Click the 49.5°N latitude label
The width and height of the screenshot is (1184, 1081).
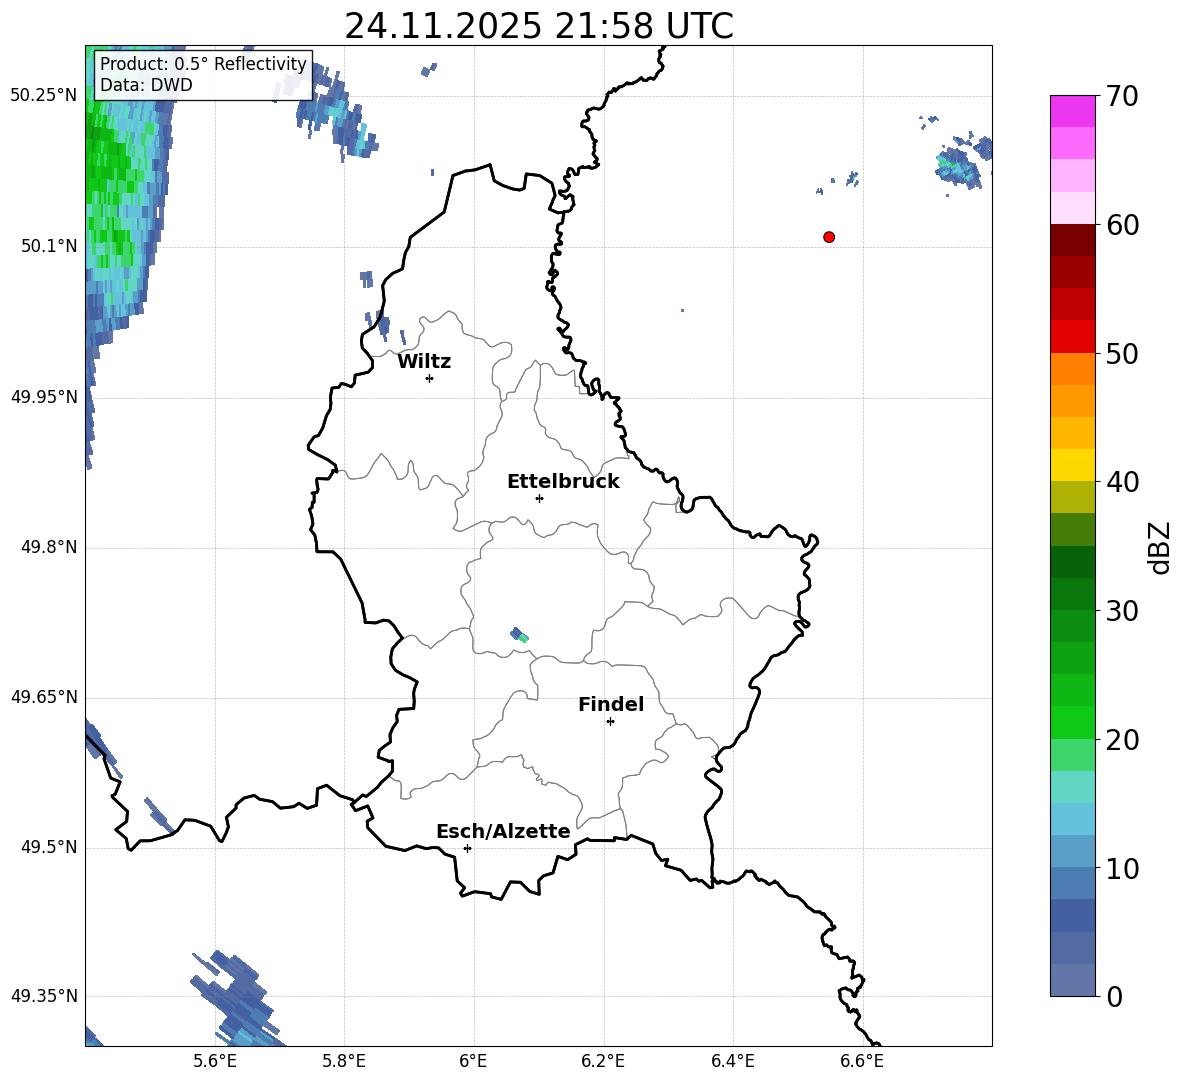click(x=49, y=846)
